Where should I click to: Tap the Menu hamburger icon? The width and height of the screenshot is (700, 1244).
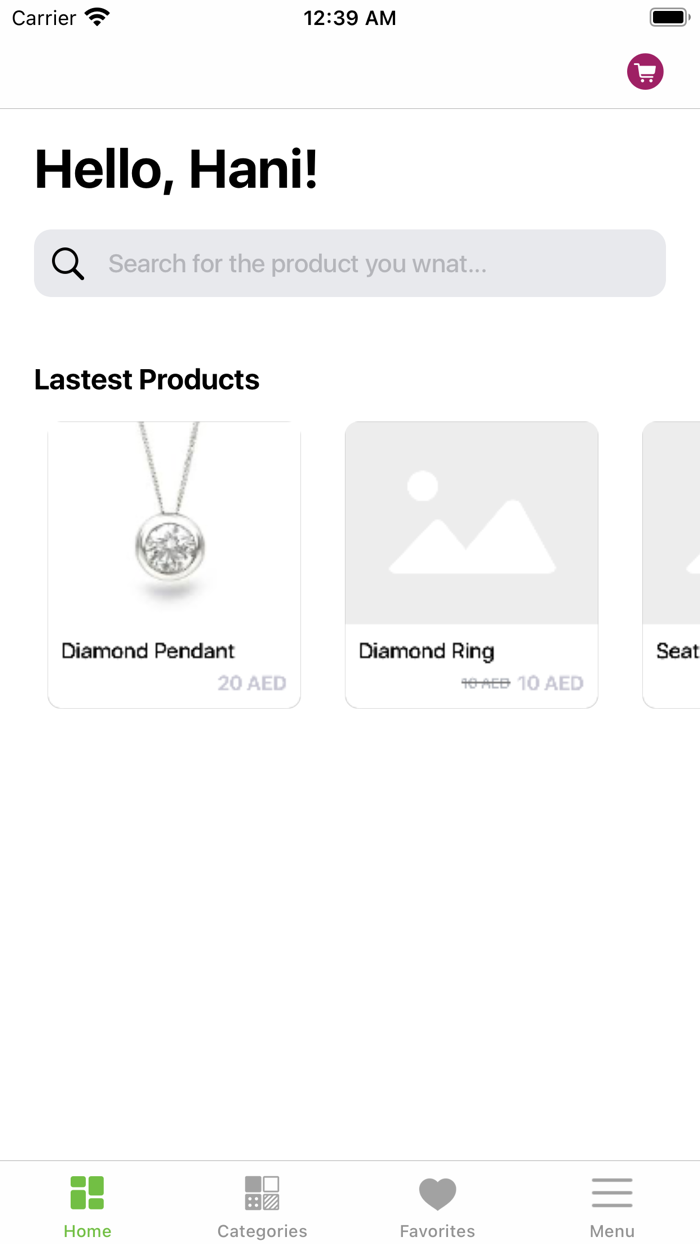click(x=612, y=1192)
